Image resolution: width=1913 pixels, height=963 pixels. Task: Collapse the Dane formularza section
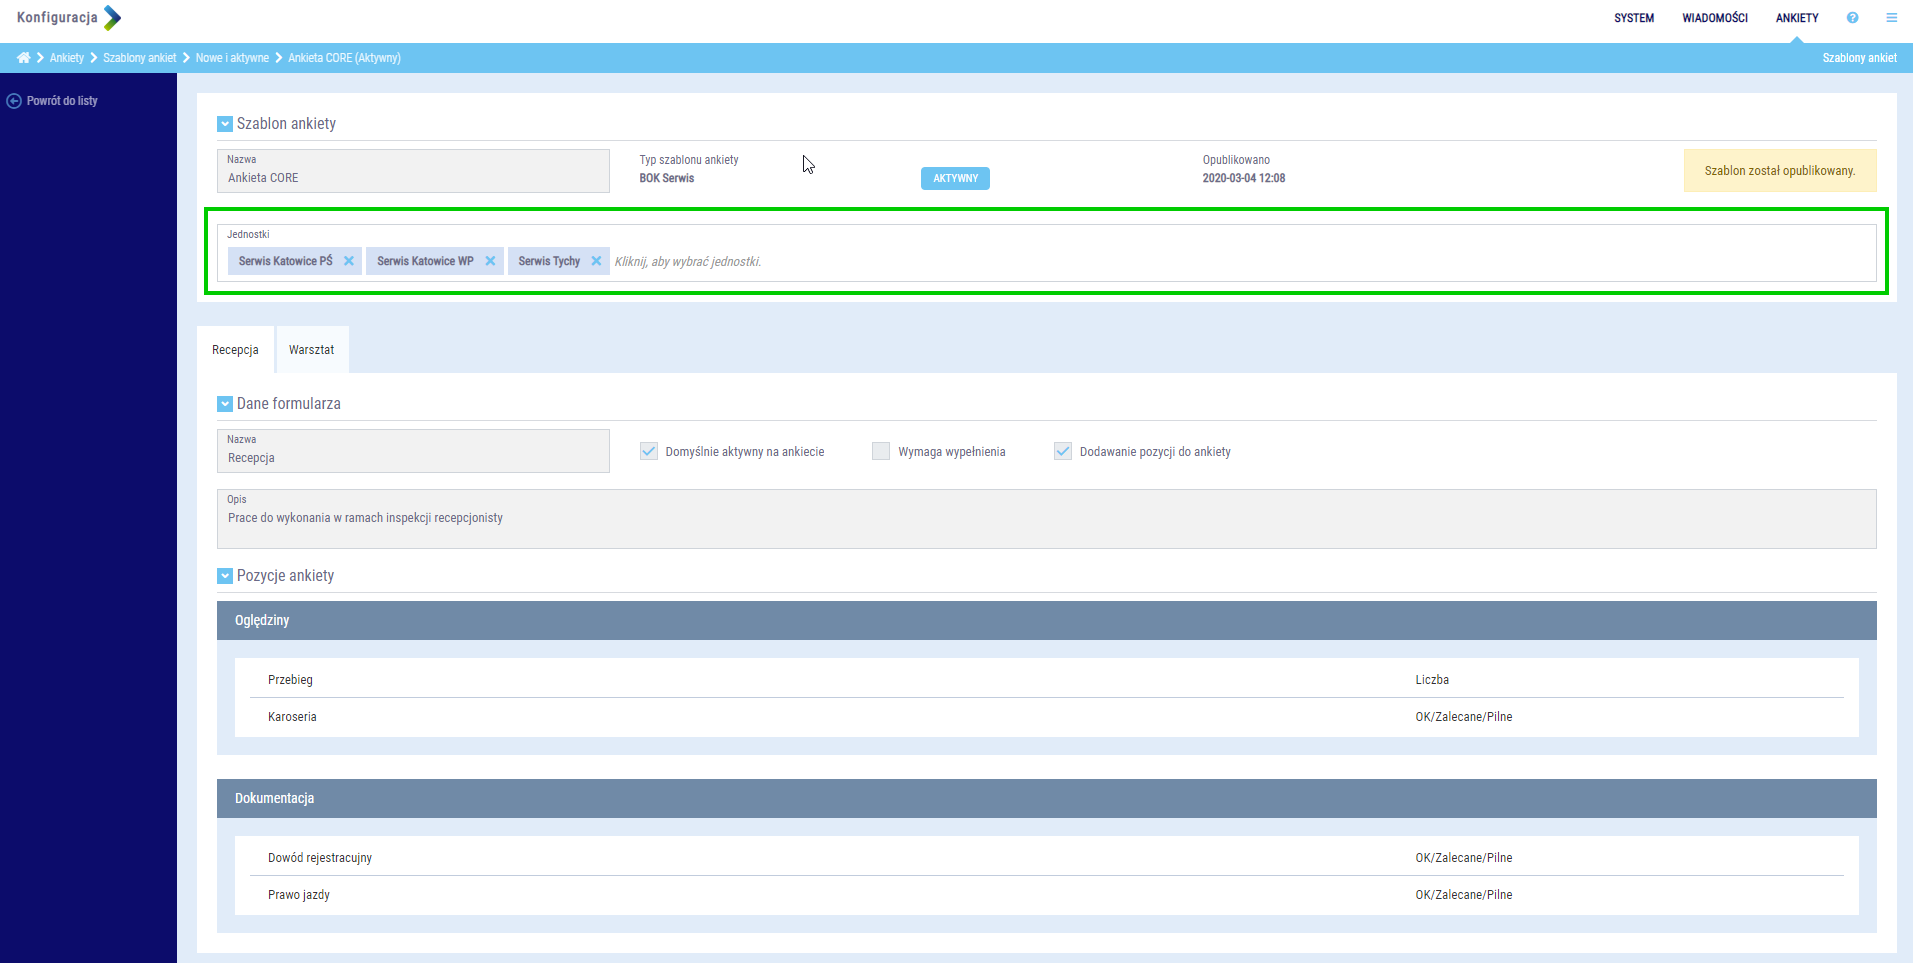(225, 404)
